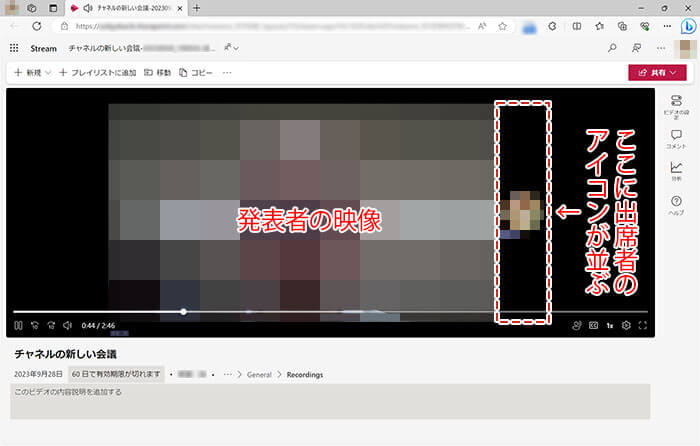Viewport: 700px width, 446px height.
Task: Click the 移動 button
Action: click(x=158, y=73)
